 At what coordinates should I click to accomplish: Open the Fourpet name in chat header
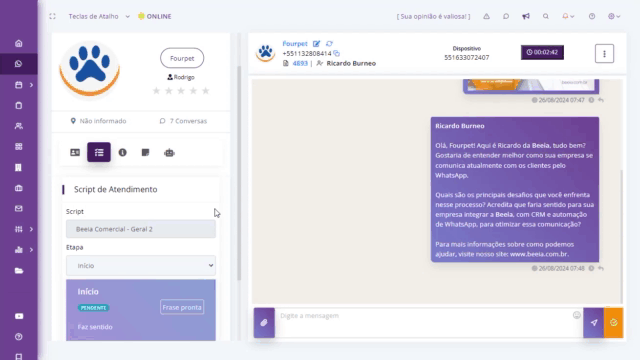click(x=295, y=44)
